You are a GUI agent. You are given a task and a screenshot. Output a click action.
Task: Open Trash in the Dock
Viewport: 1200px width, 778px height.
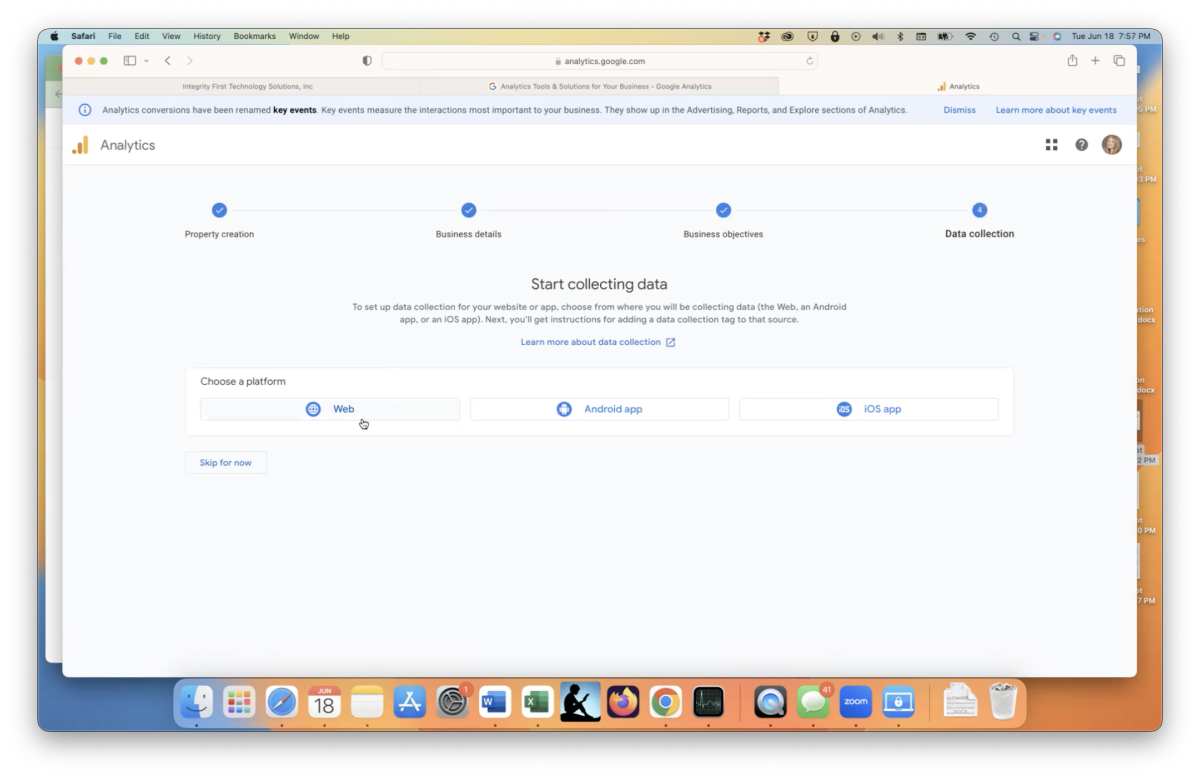1003,702
